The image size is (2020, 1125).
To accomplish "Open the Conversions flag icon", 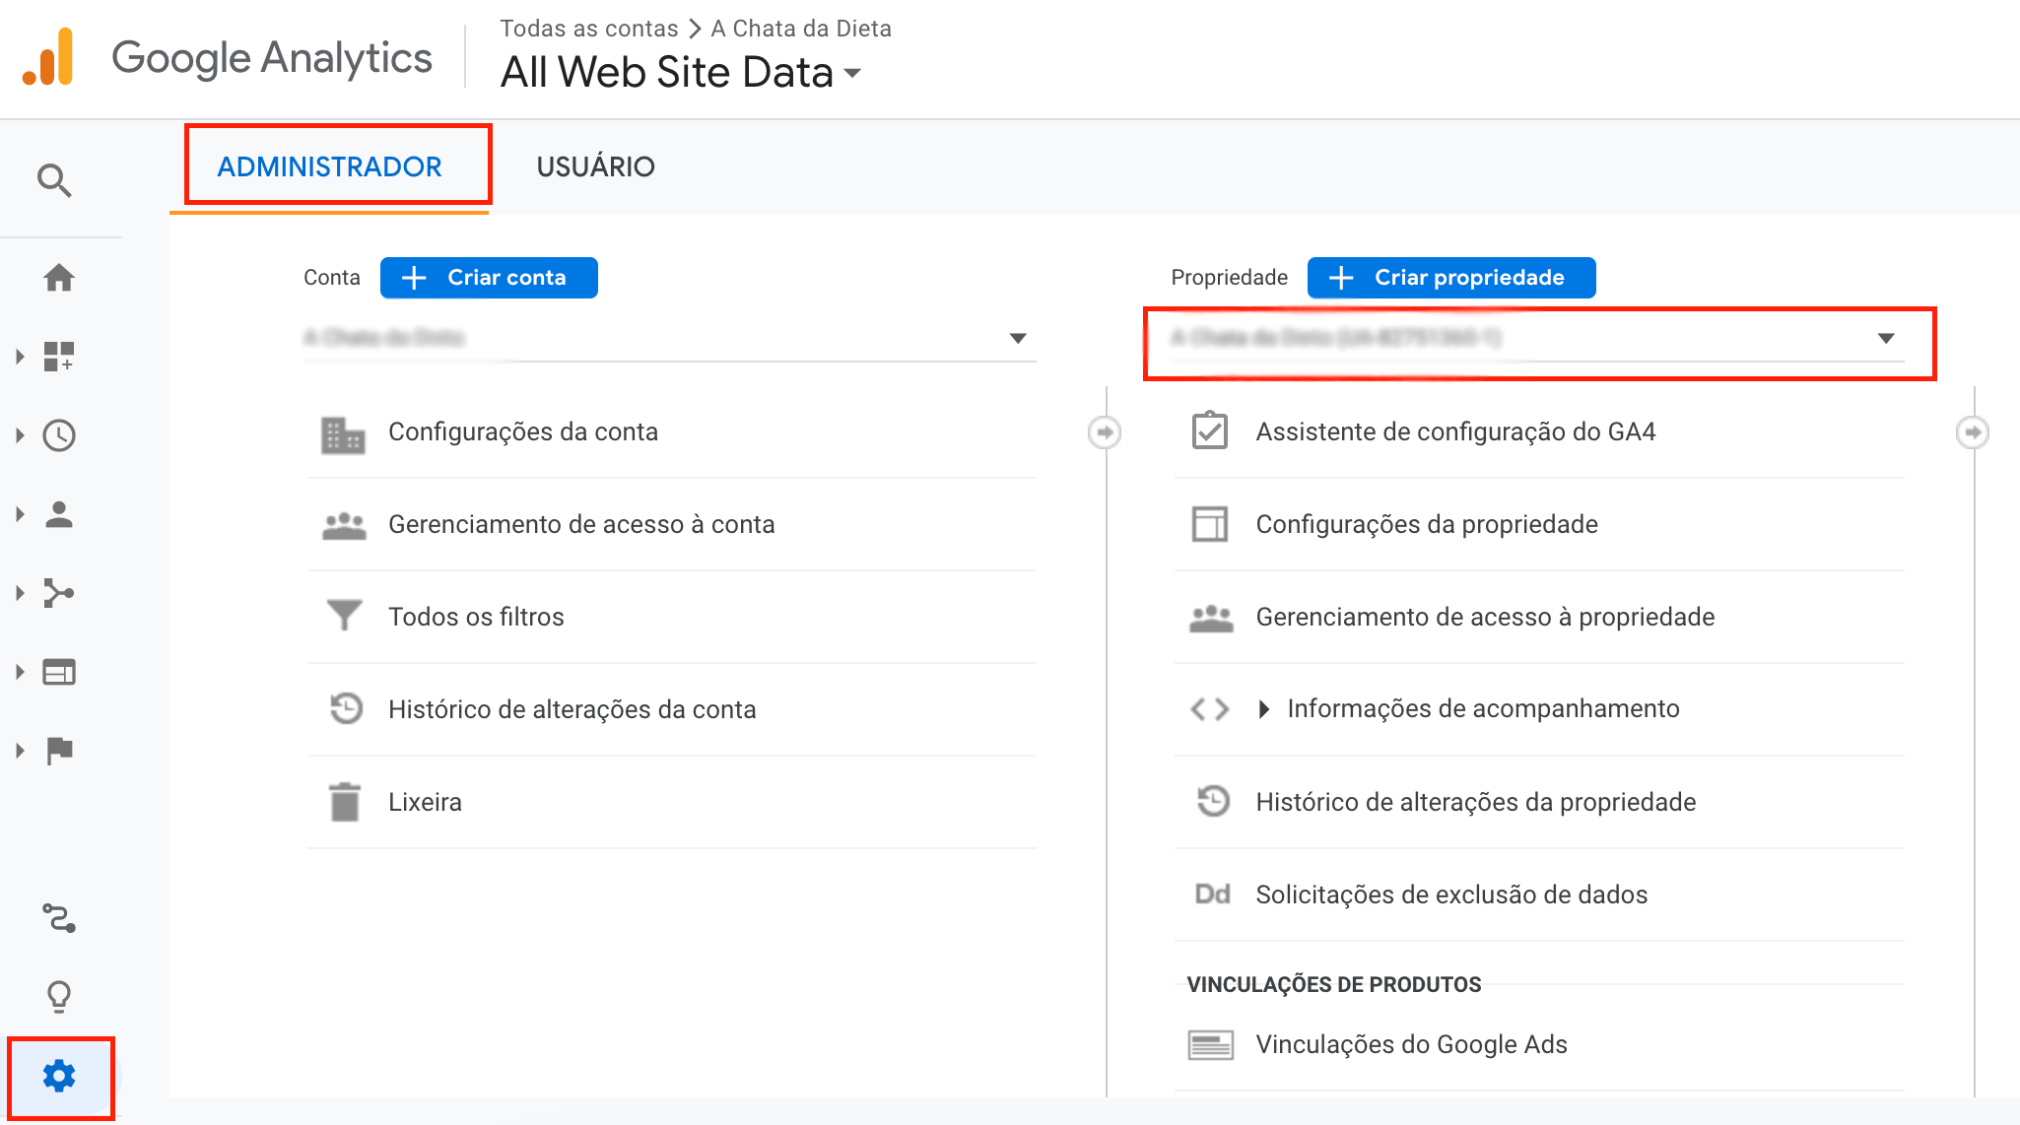I will (x=59, y=750).
